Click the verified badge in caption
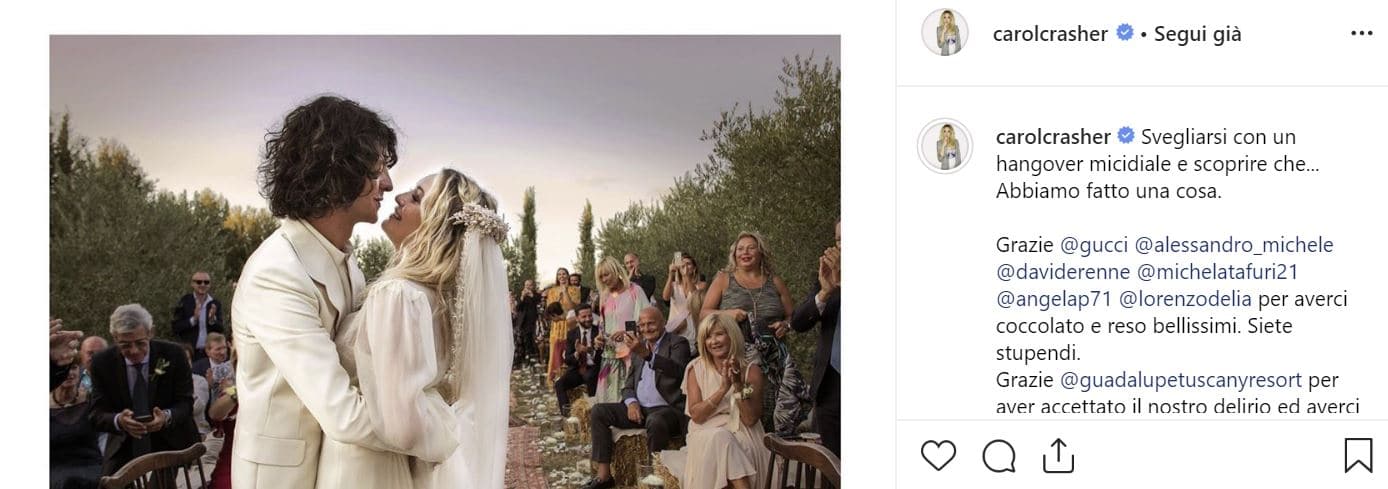1388x489 pixels. pyautogui.click(x=1126, y=136)
